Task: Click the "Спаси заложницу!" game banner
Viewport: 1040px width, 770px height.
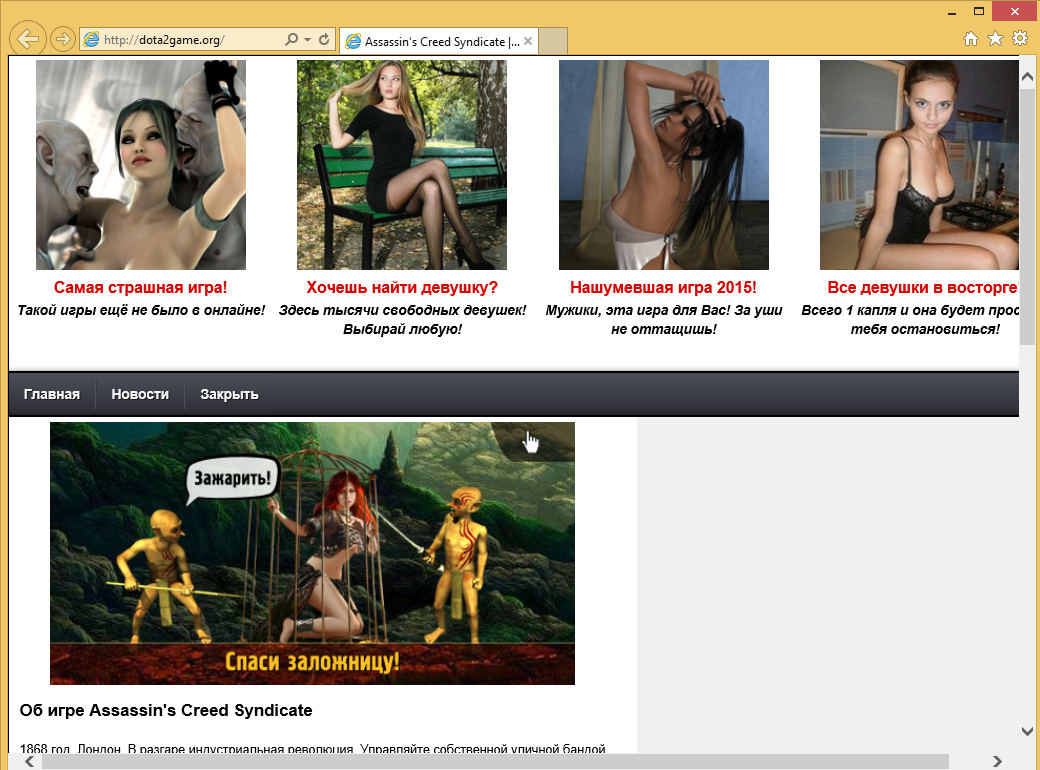Action: point(312,553)
